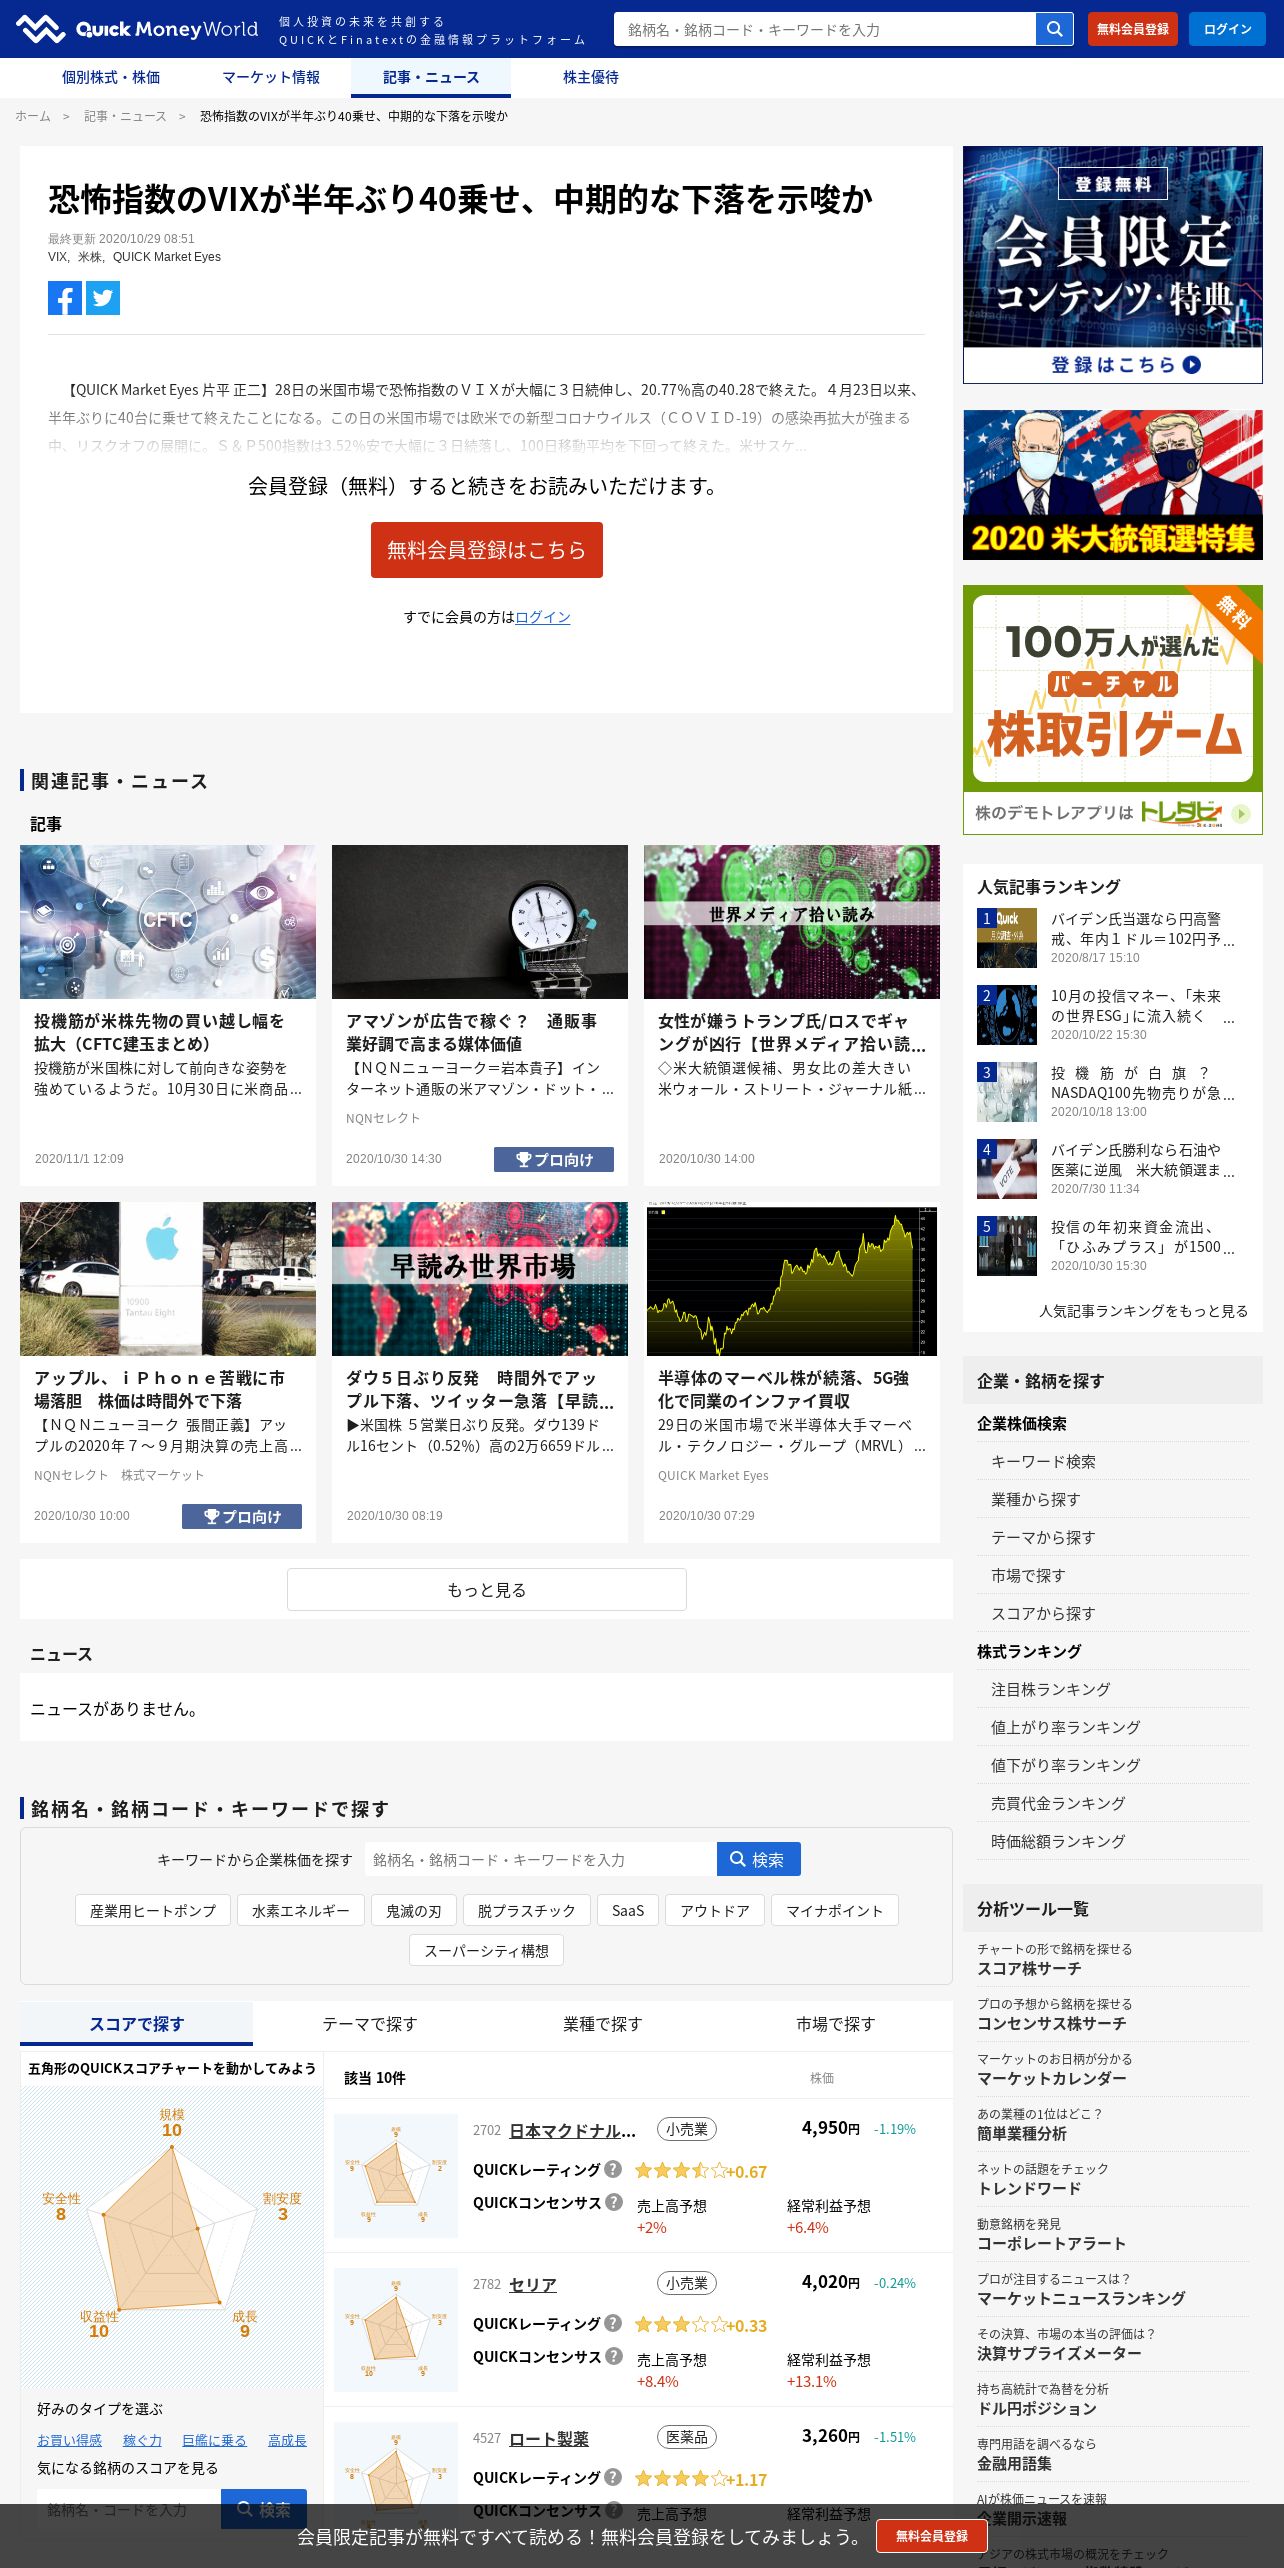Open the マーケット情報 menu

pos(271,77)
